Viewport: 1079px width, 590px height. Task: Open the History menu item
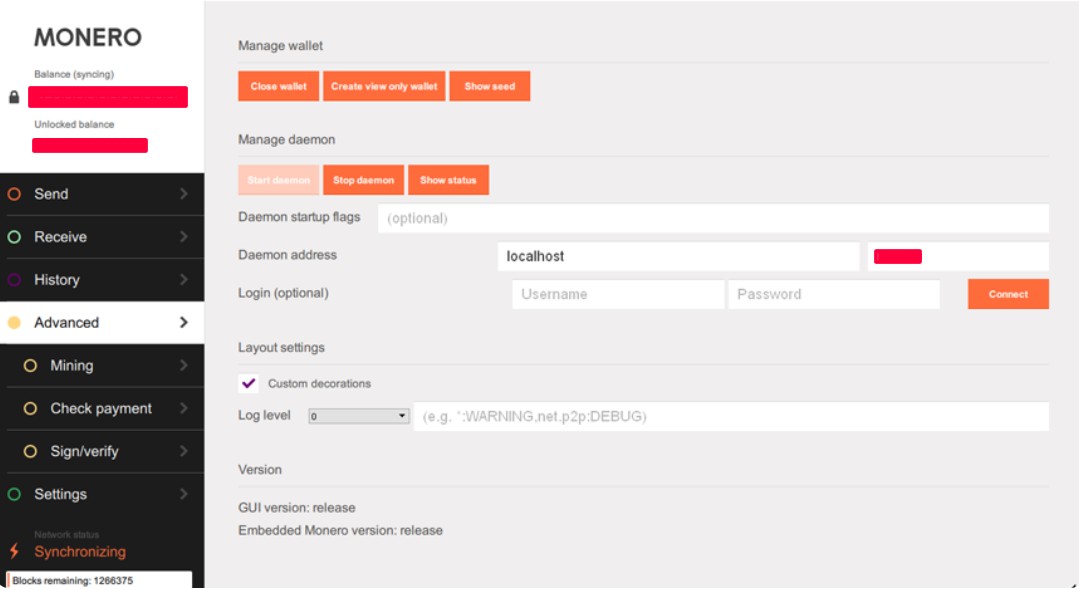102,280
